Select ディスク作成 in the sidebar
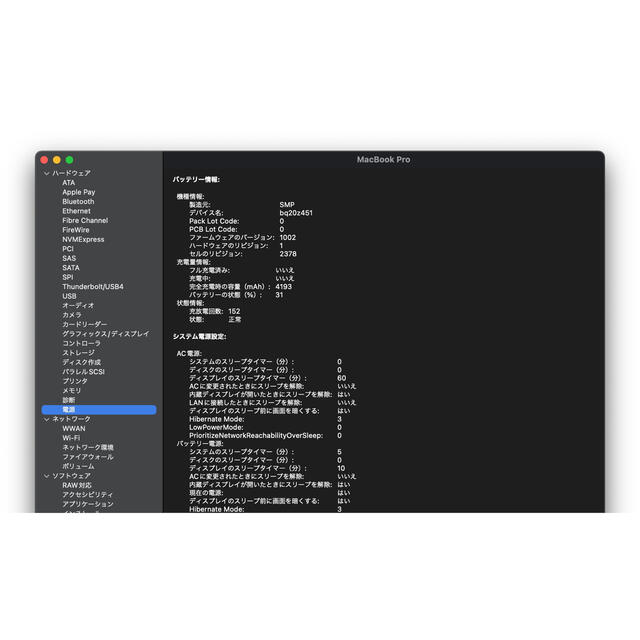 click(82, 362)
